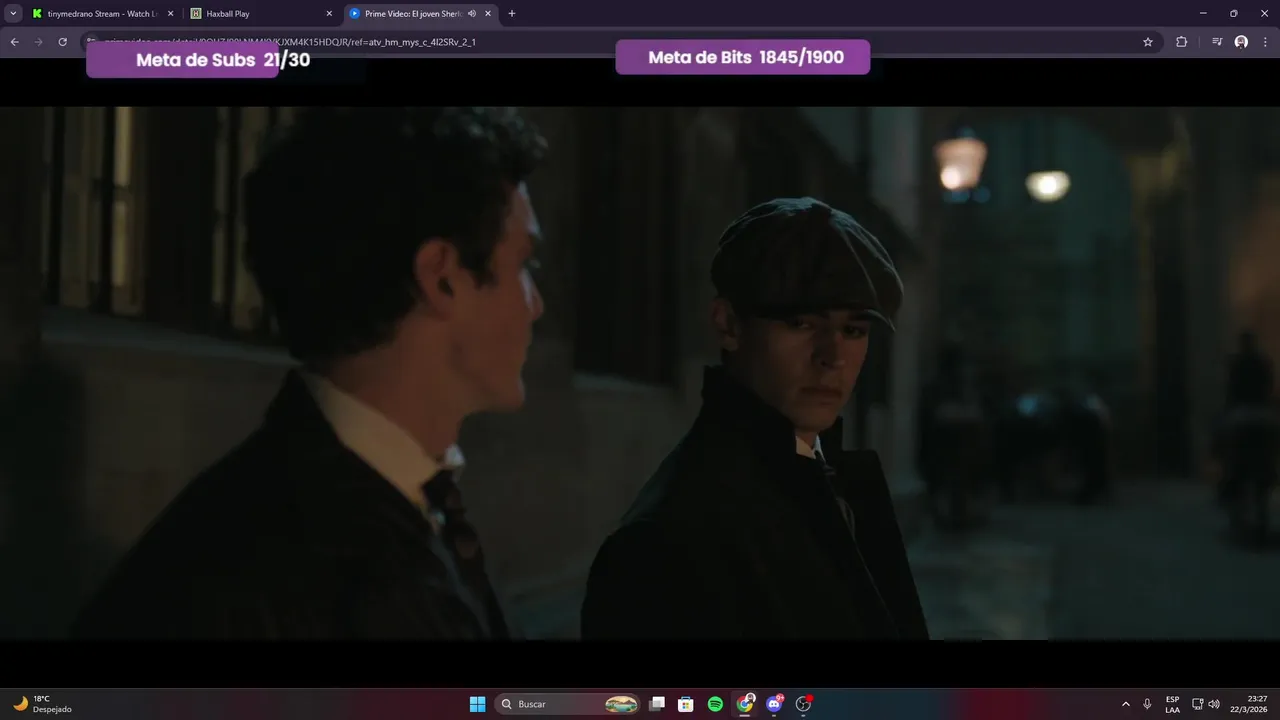Open the browser Extensions menu
1280x720 pixels.
[x=1181, y=42]
